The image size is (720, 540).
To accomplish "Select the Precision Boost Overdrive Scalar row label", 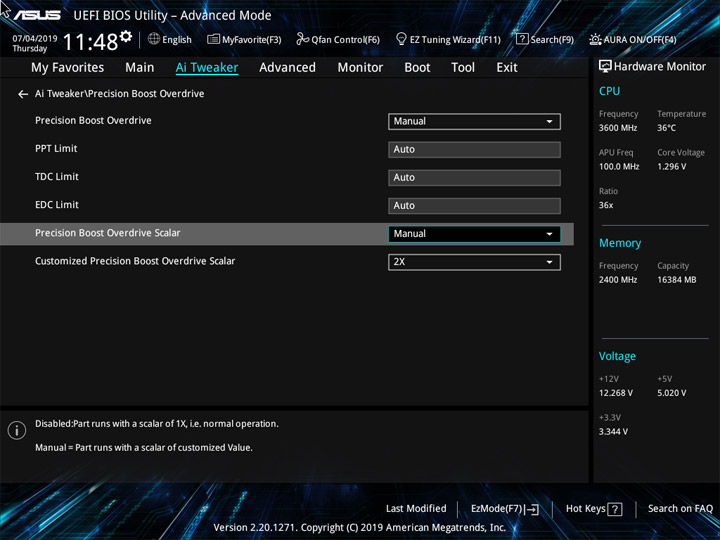I will click(x=107, y=233).
